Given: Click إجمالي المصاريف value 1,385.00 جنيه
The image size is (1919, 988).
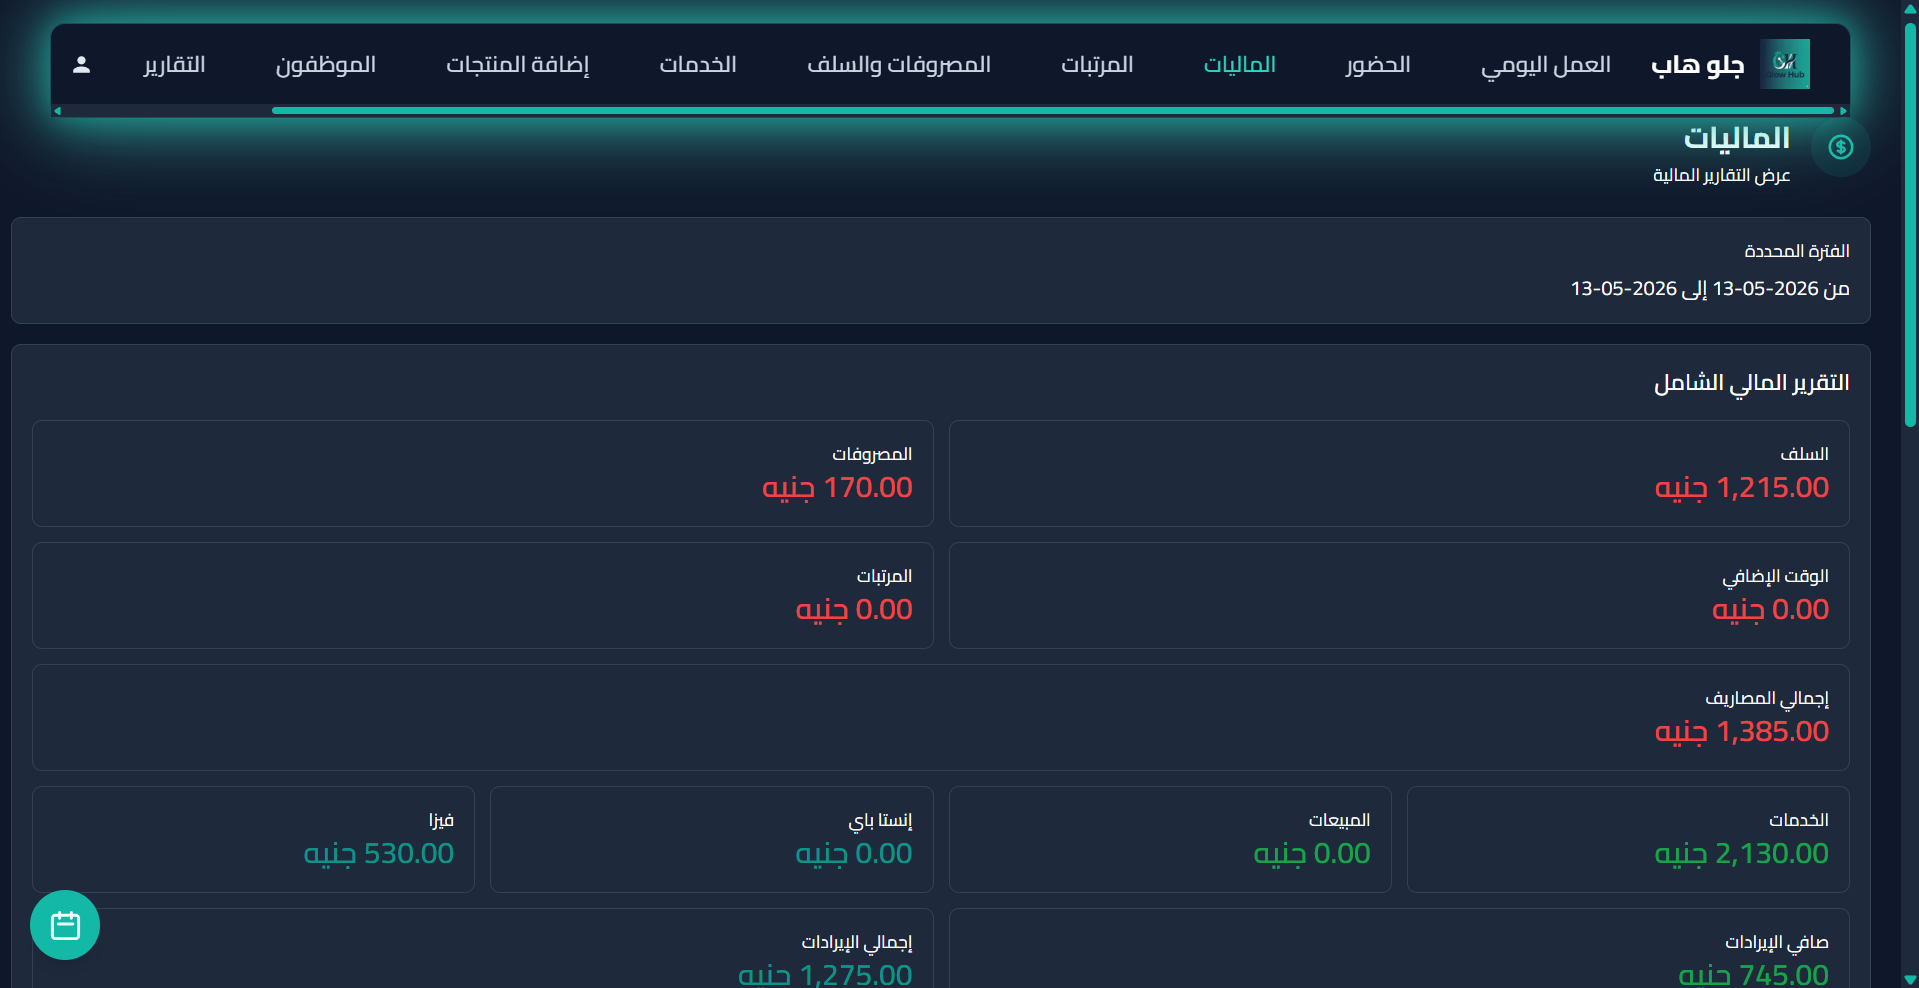Looking at the screenshot, I should point(1742,732).
